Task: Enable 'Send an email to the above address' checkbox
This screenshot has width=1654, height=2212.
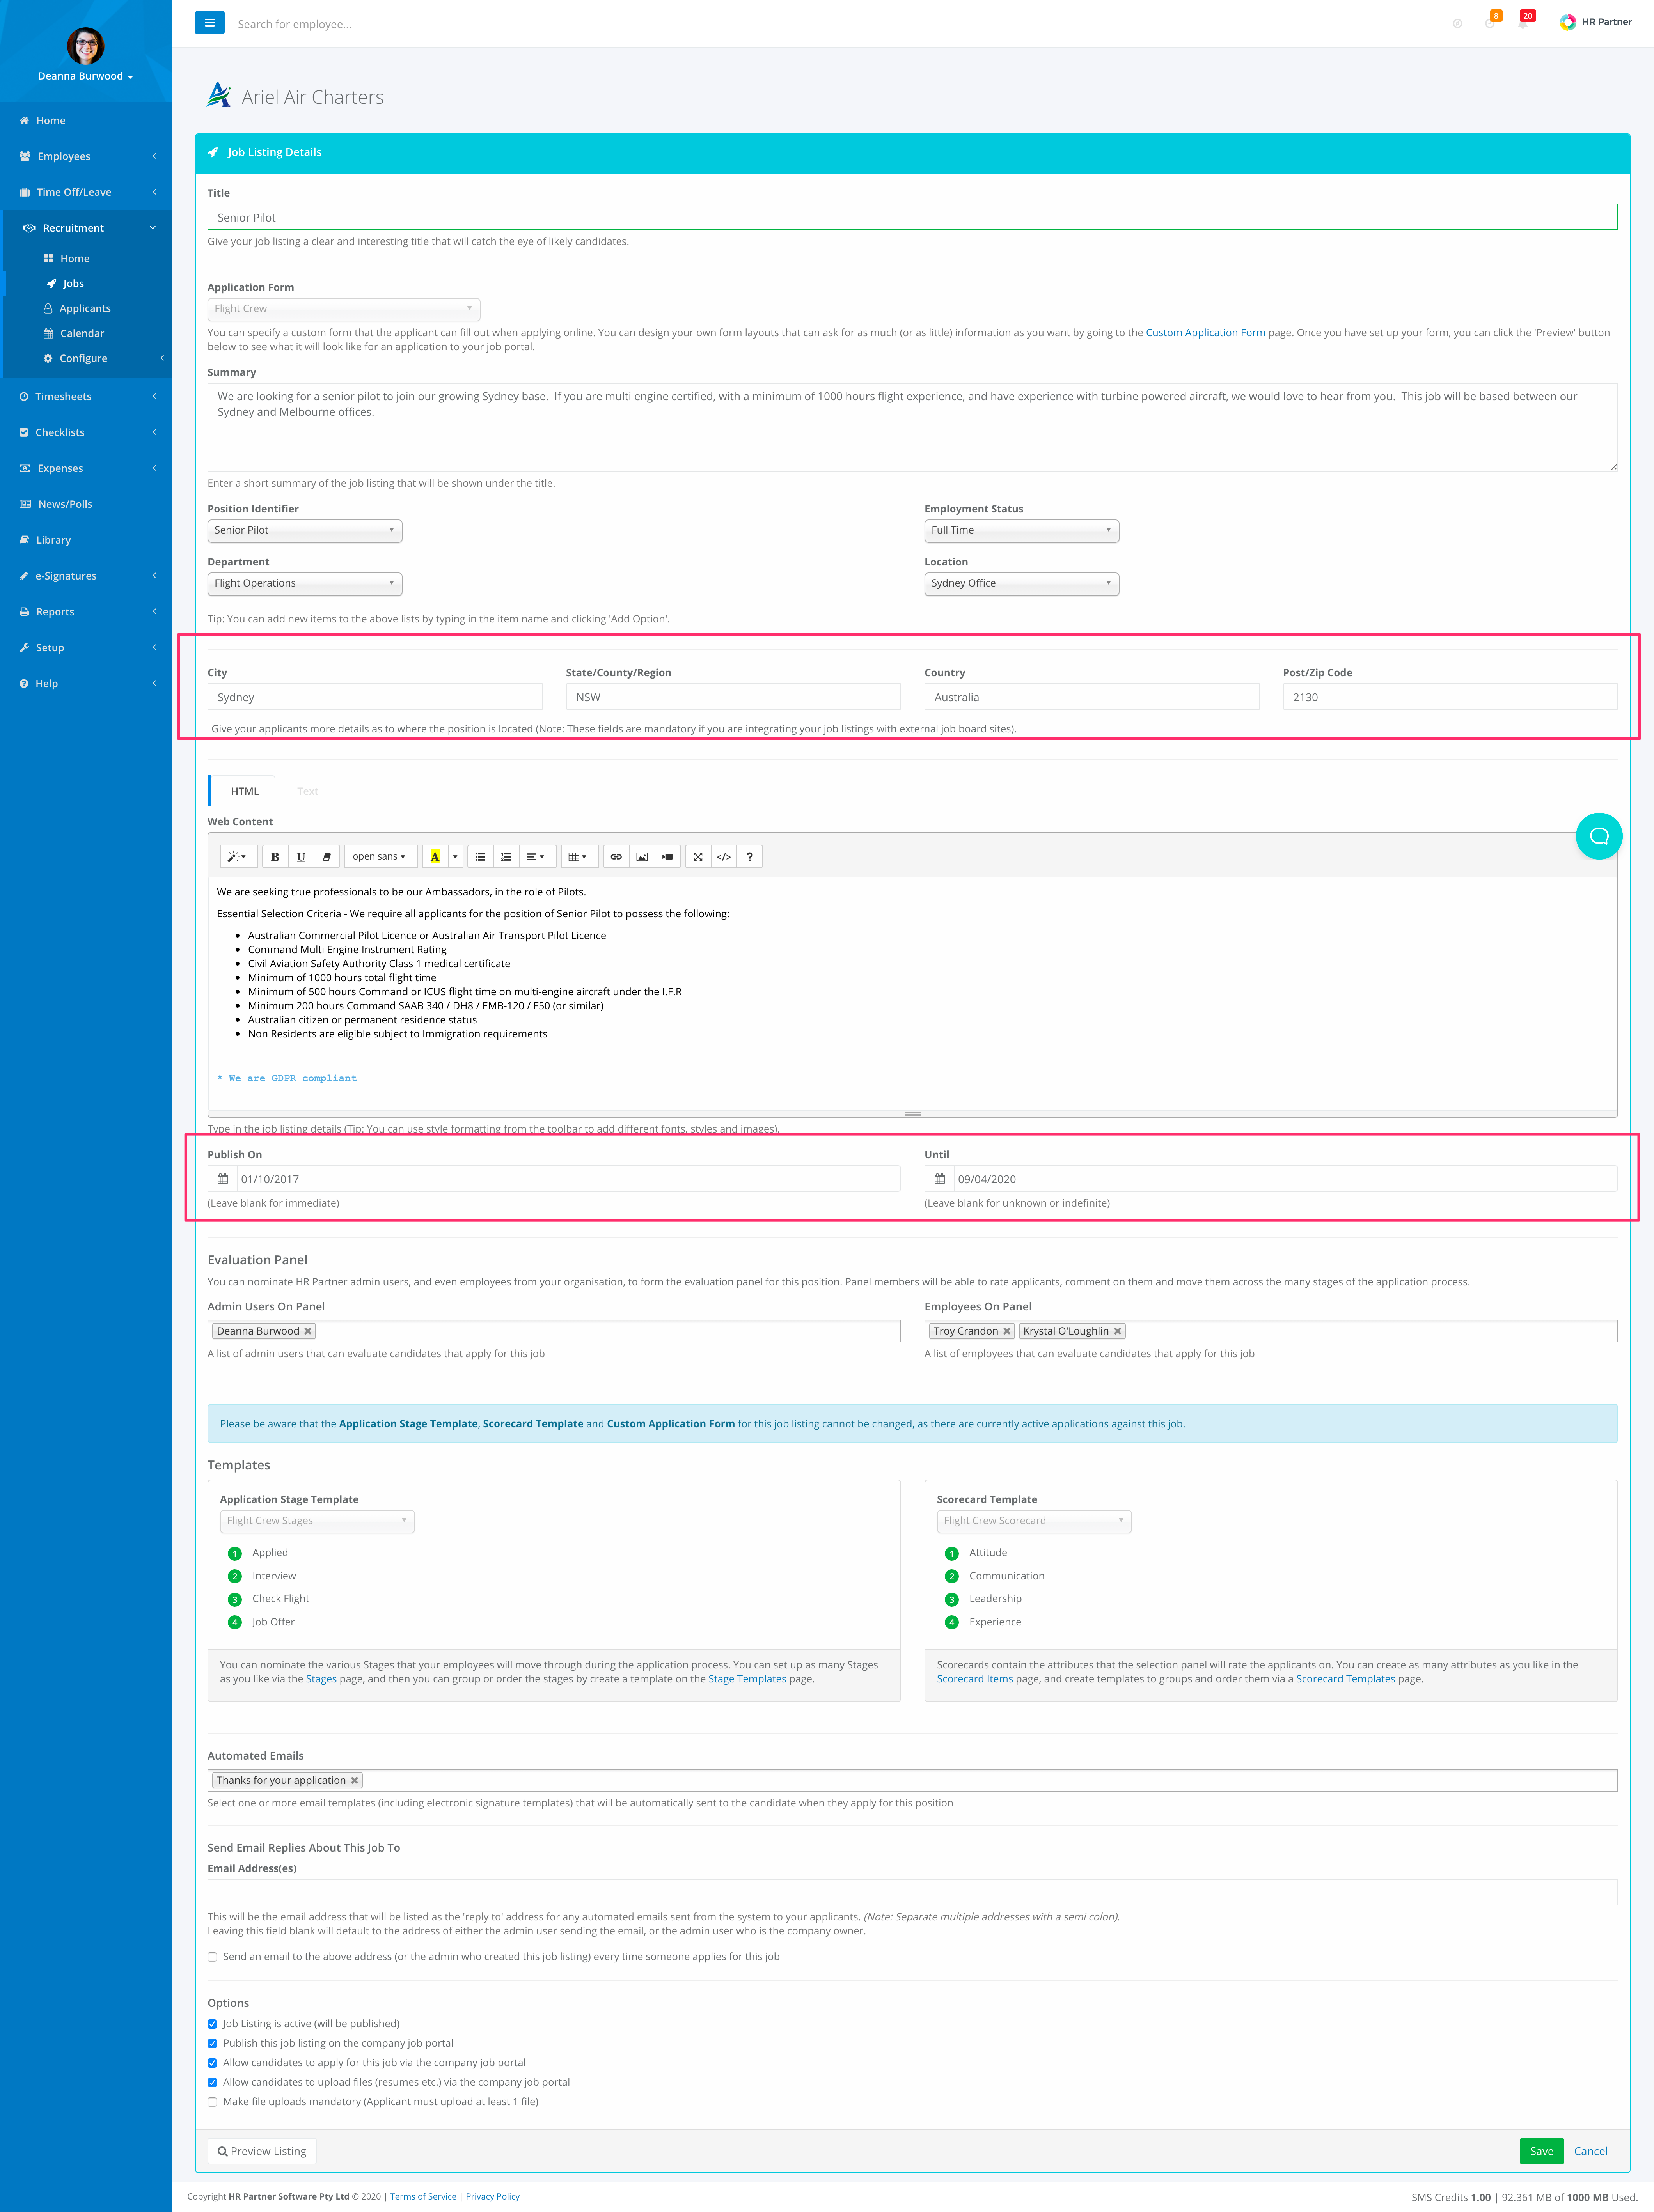Action: (212, 1957)
